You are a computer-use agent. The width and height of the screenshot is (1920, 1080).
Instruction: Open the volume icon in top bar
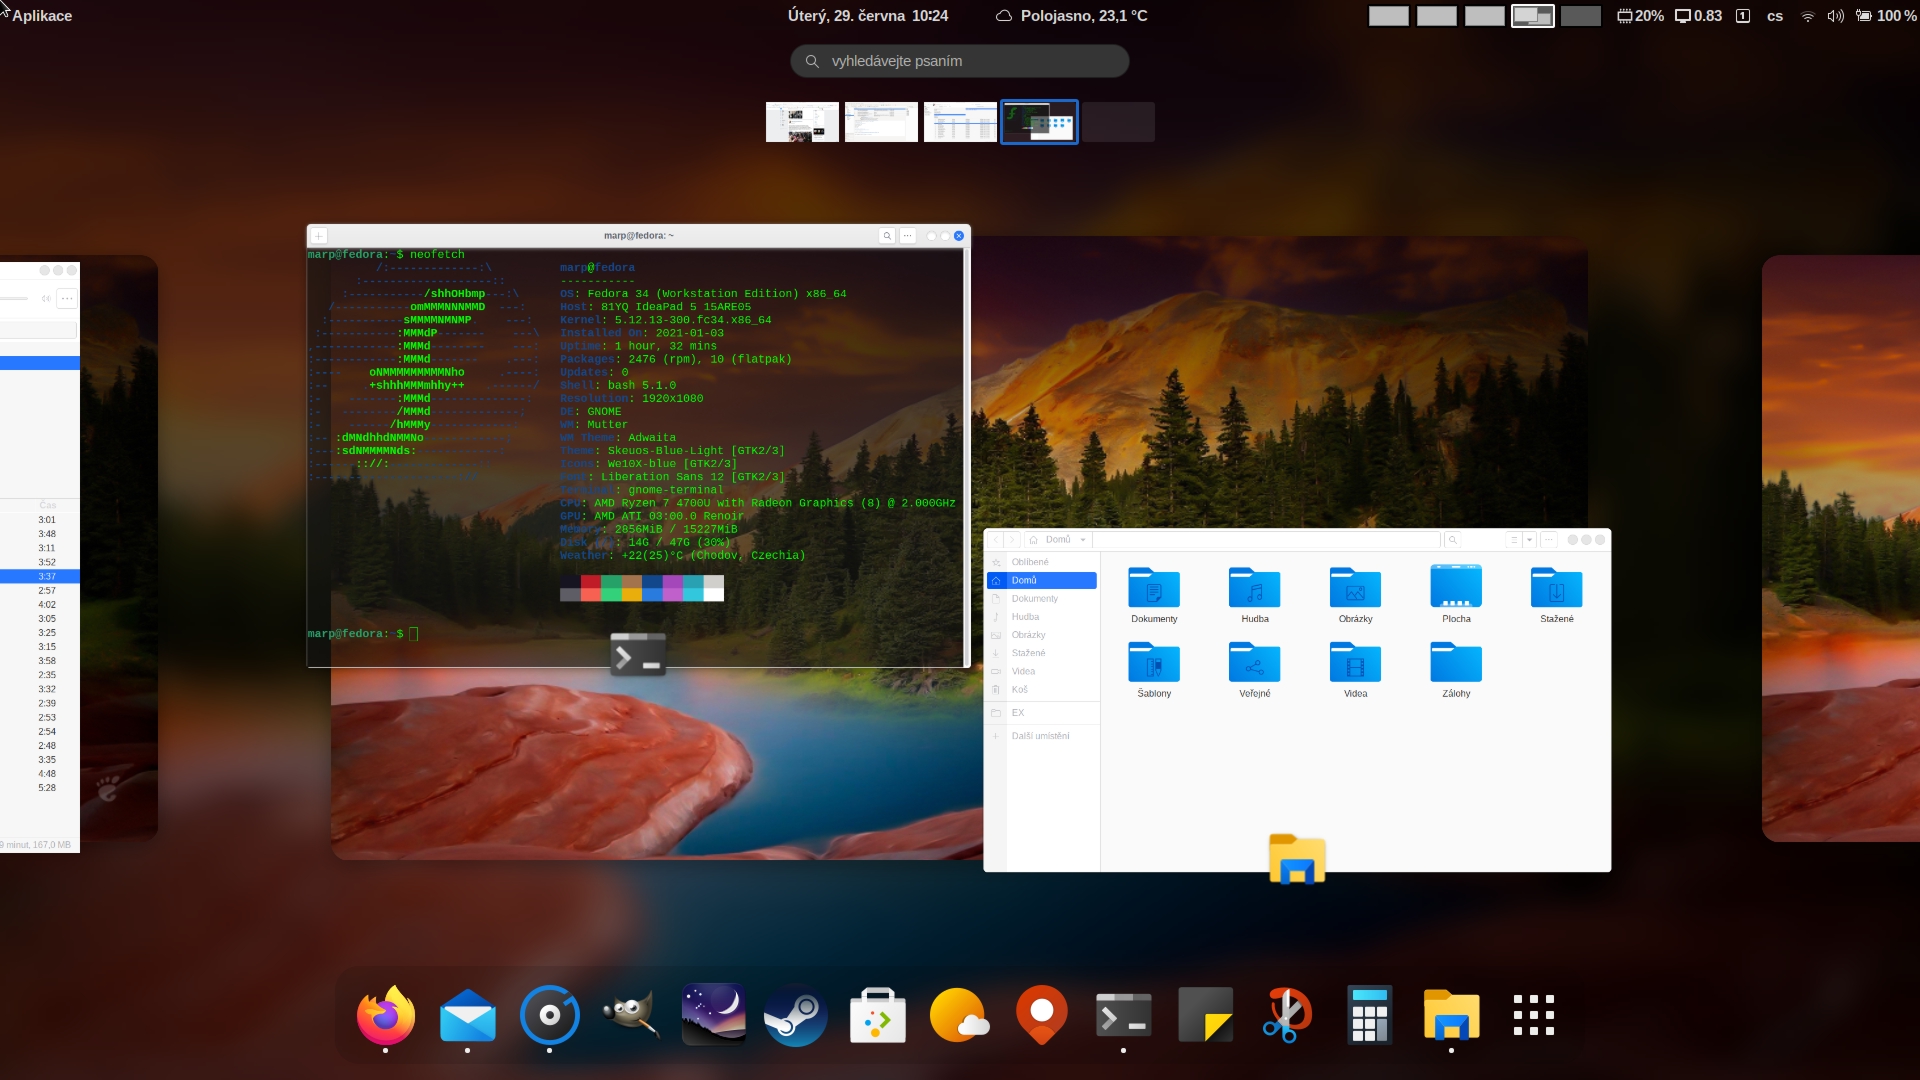tap(1835, 16)
